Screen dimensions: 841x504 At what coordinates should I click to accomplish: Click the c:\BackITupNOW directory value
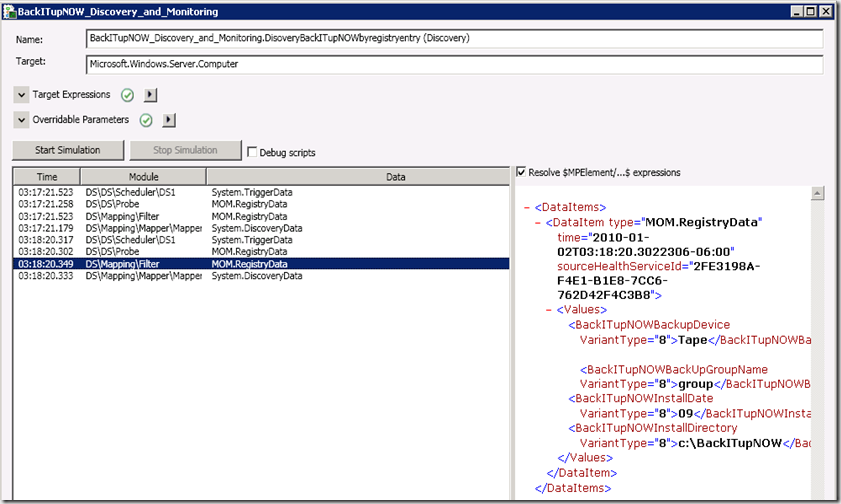click(x=730, y=443)
